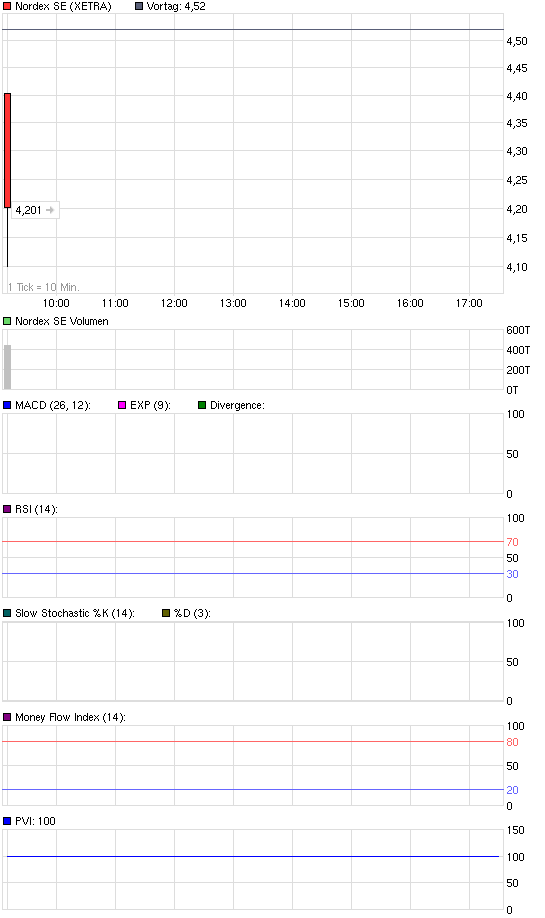Click the green Divergence legend swatch
Viewport: 545px width, 918px height.
[x=202, y=405]
